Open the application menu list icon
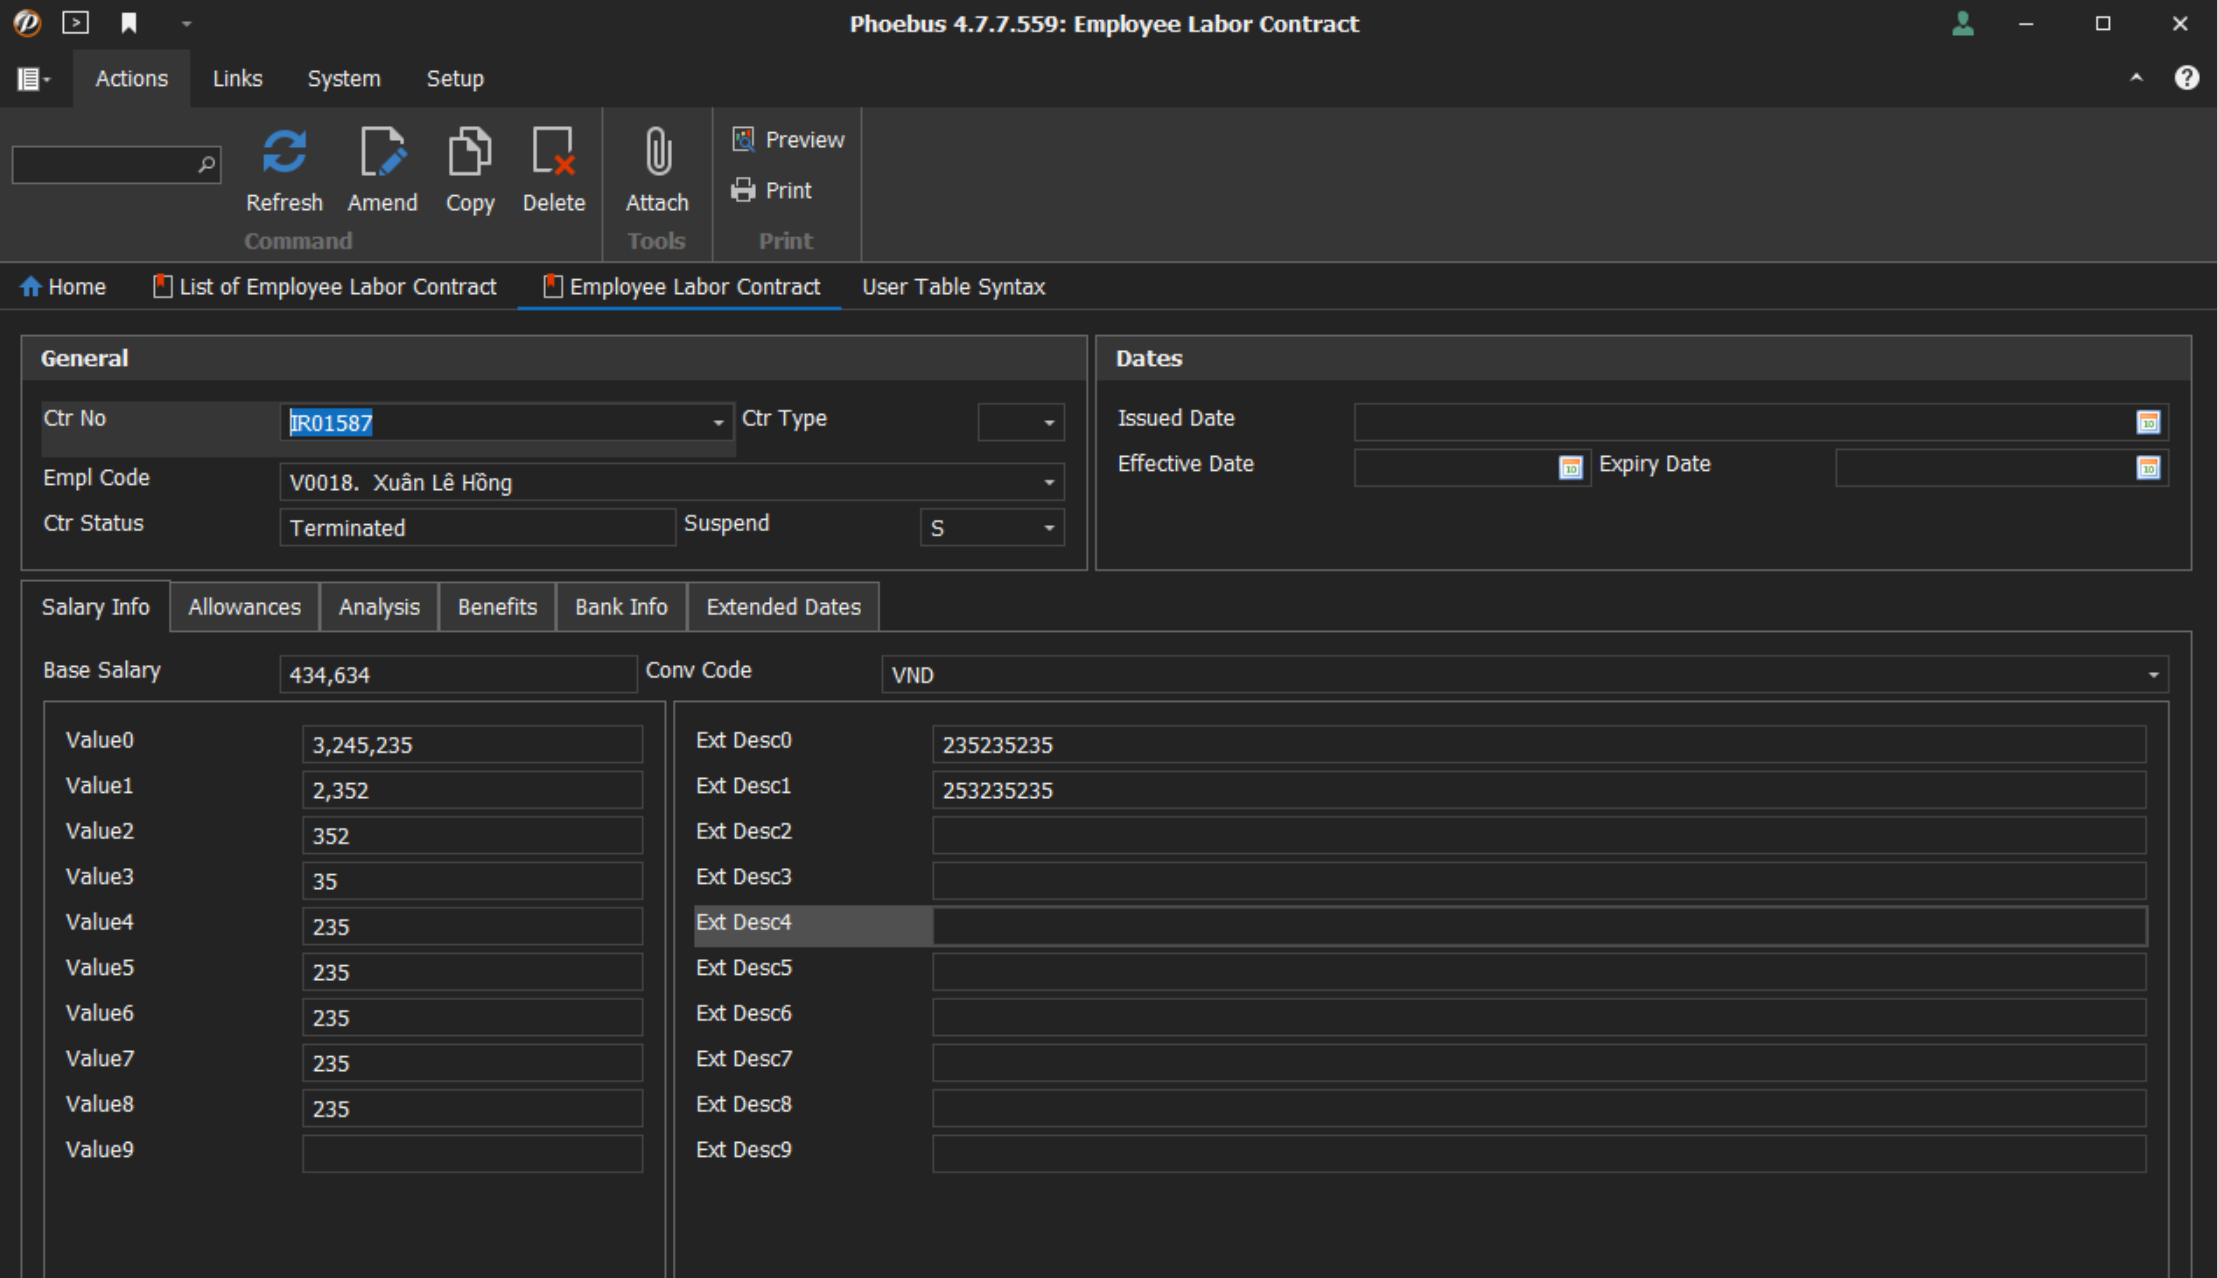 pos(33,78)
